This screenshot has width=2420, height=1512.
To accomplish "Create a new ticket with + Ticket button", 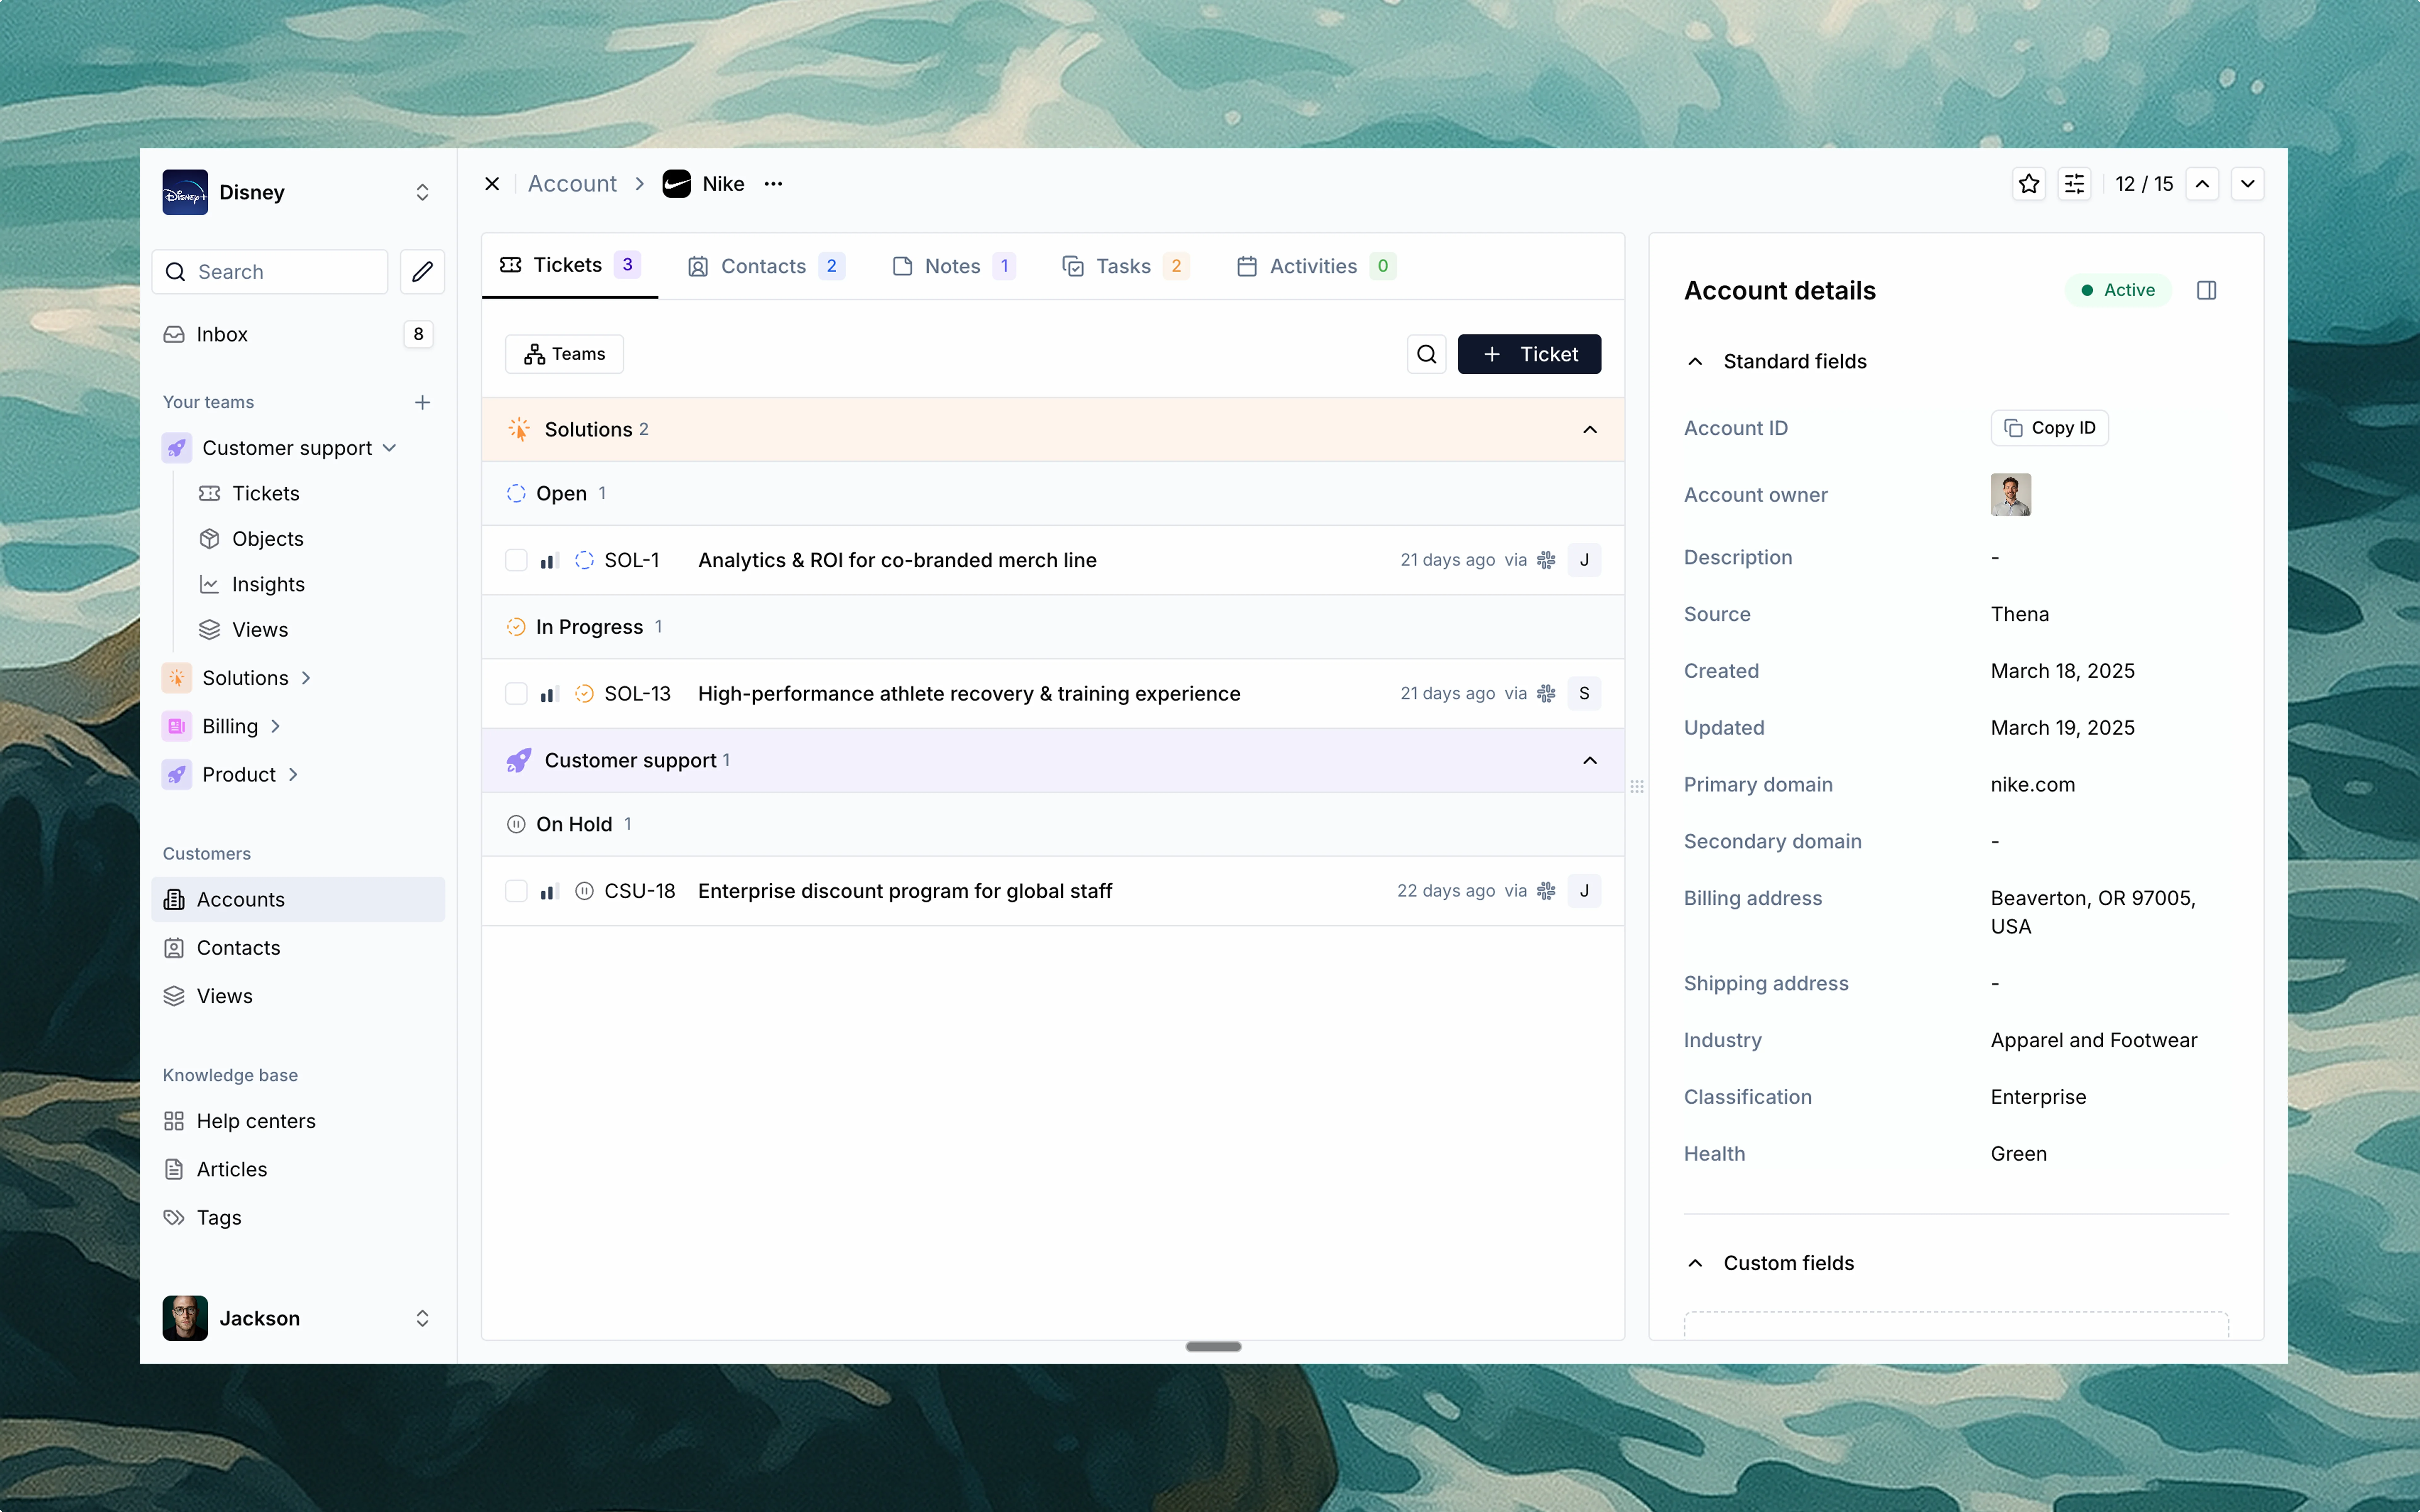I will click(x=1529, y=354).
